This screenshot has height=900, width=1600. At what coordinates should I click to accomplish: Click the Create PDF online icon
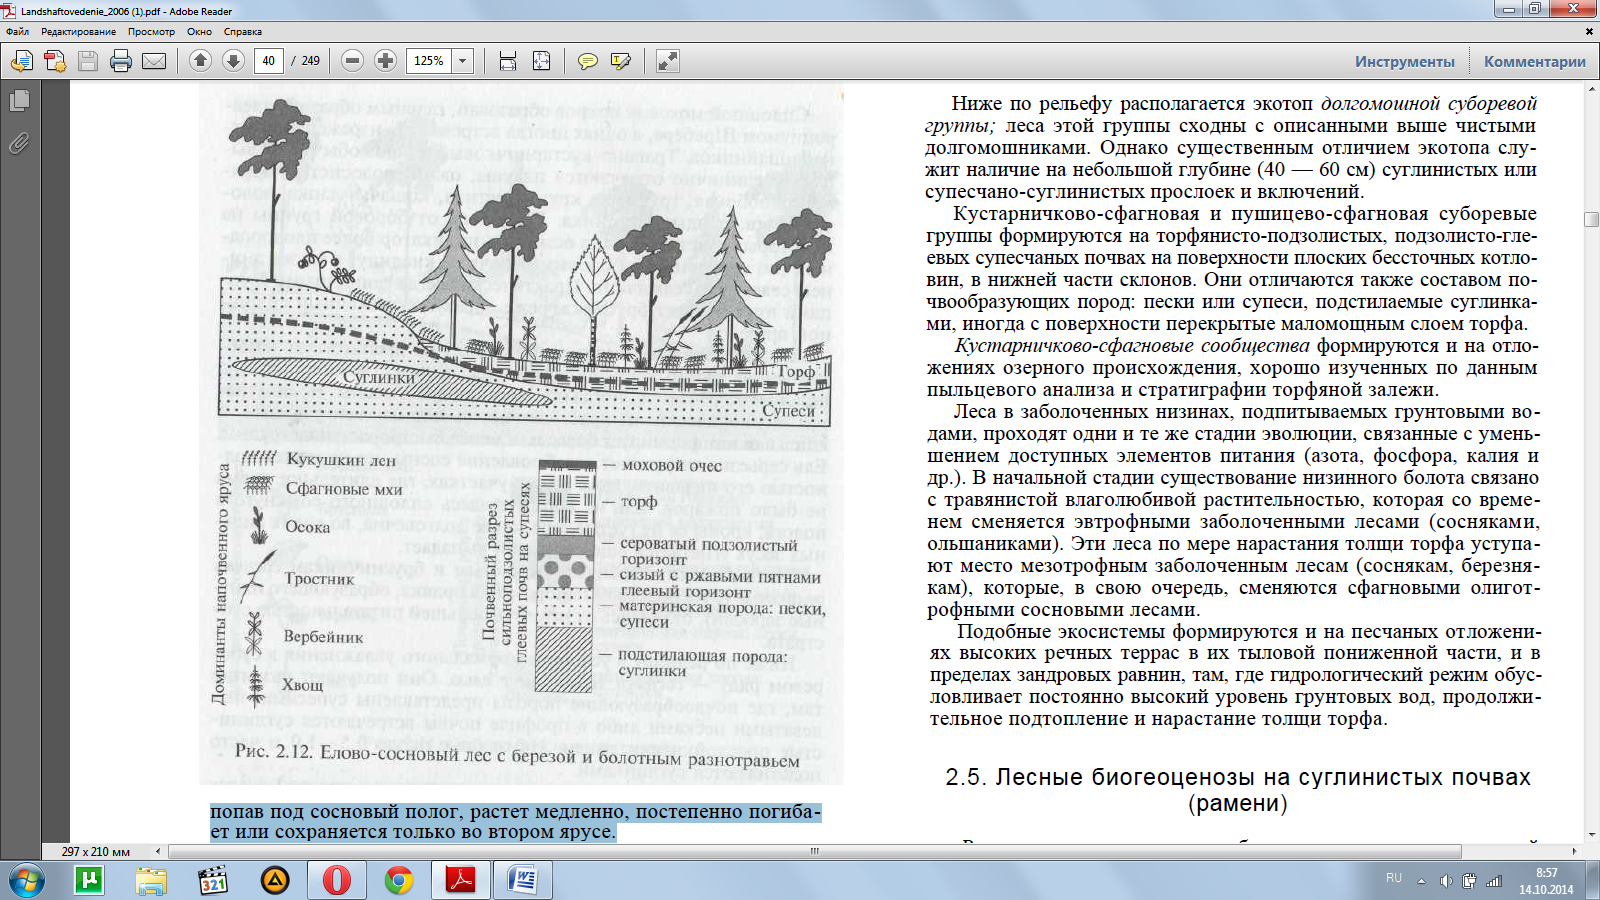pos(55,61)
